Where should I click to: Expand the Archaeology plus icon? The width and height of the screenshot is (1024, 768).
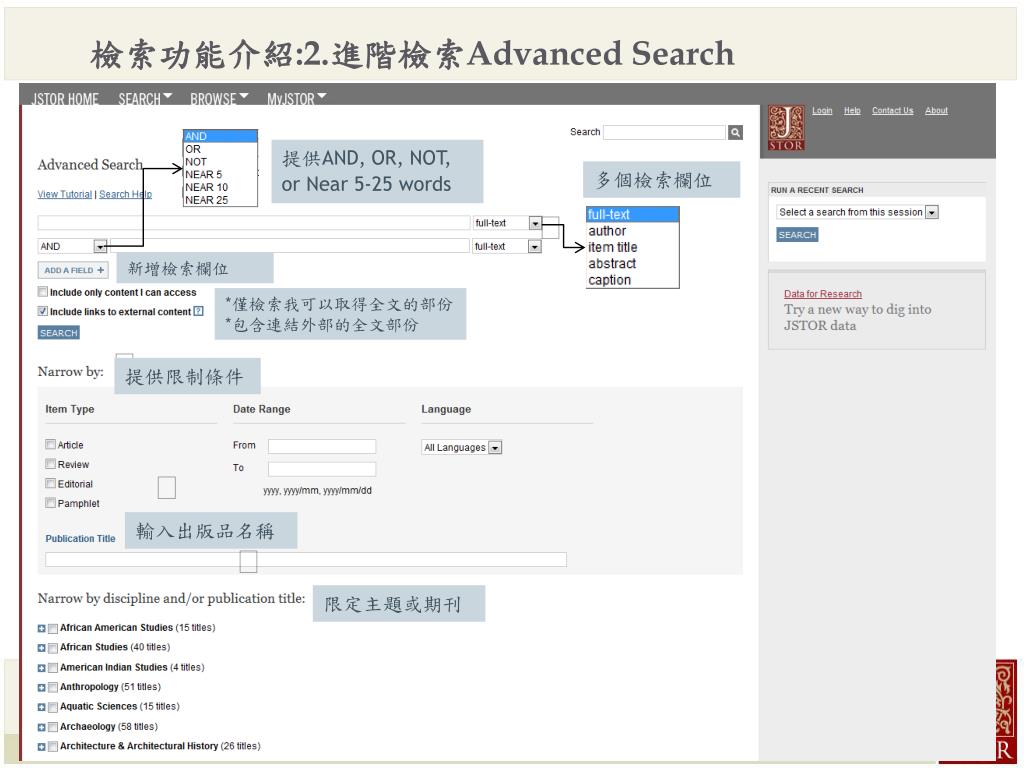click(x=41, y=728)
